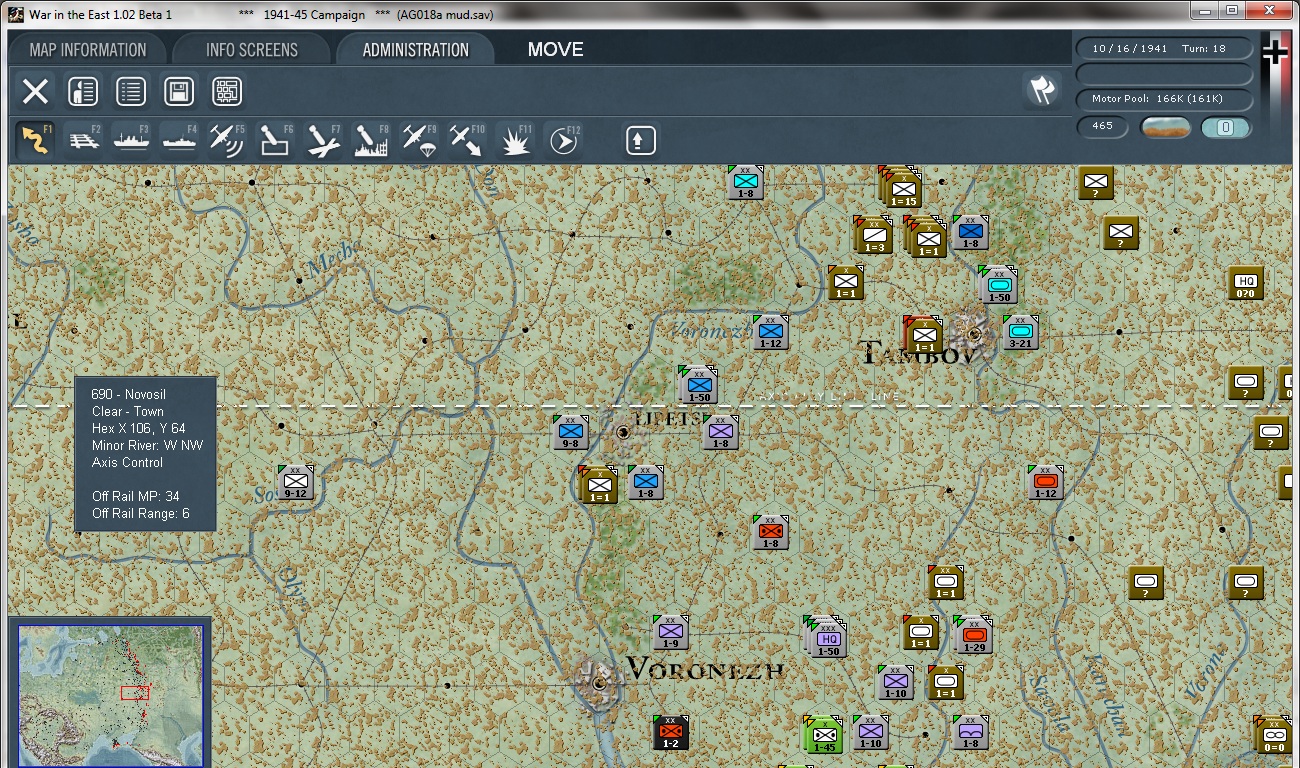Select Air Transport (F9) parachute tool

tap(420, 140)
